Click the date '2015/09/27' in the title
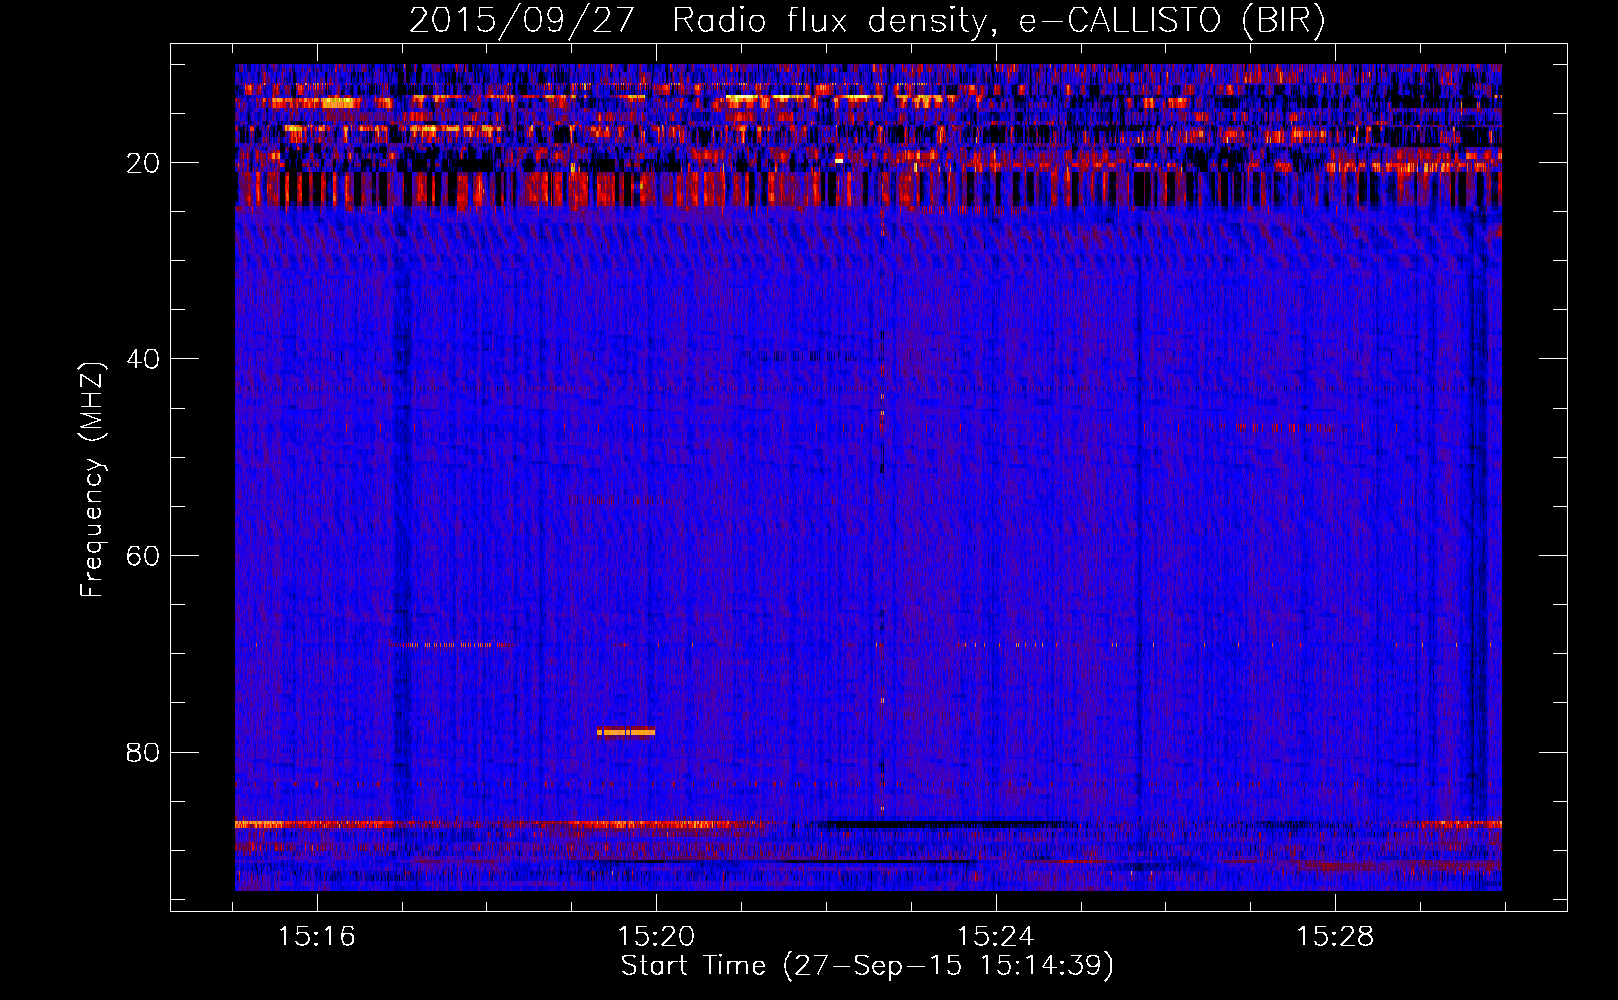 521,21
